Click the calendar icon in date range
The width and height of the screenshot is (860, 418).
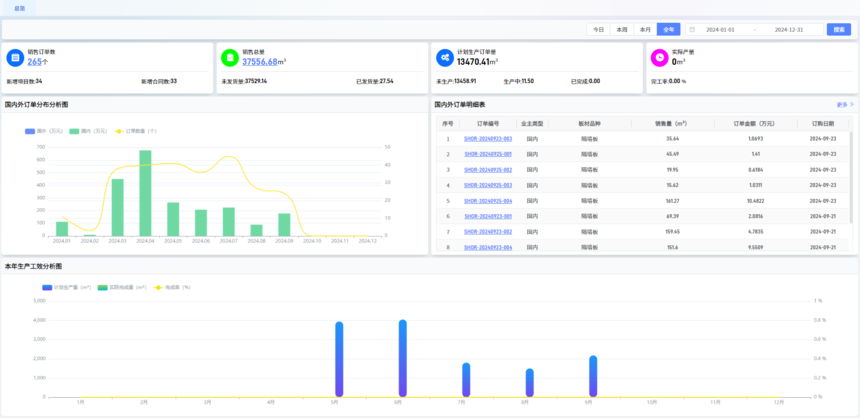coord(692,30)
